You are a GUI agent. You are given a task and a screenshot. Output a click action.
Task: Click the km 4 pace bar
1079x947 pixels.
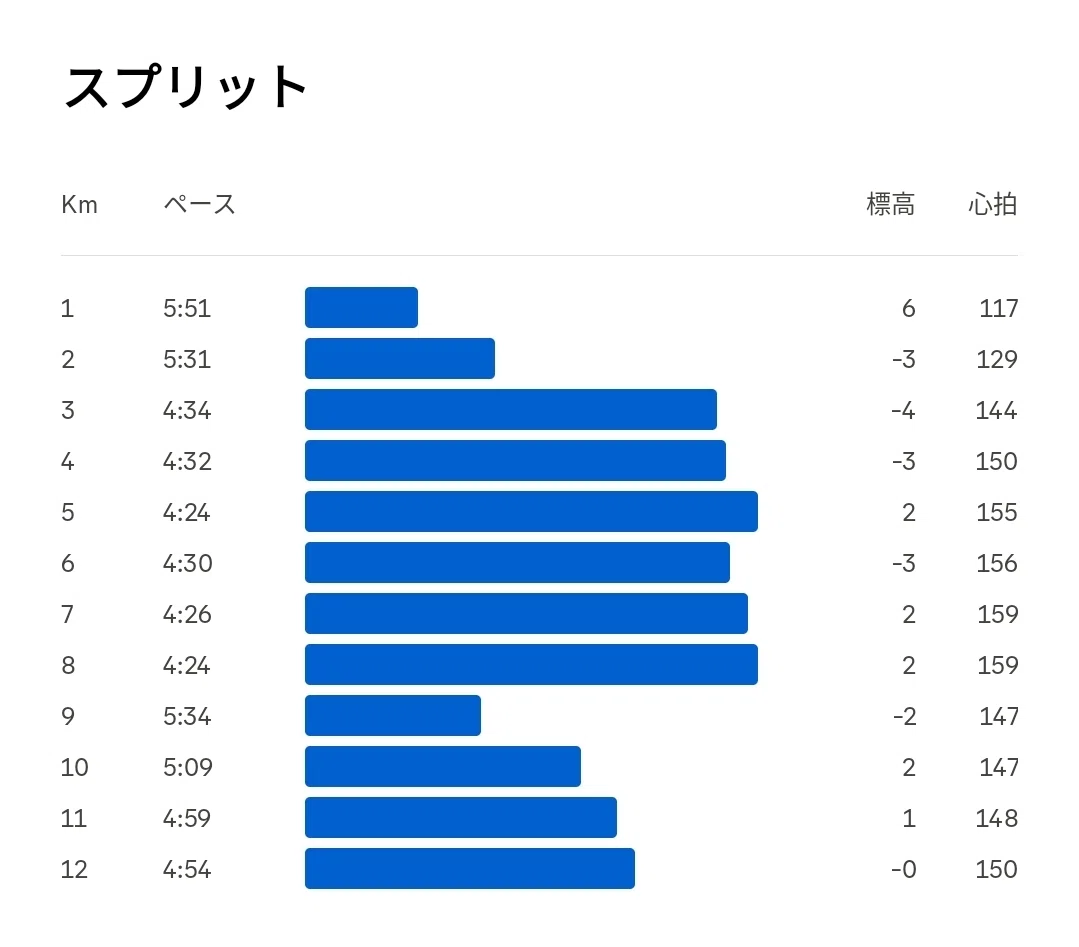point(515,460)
